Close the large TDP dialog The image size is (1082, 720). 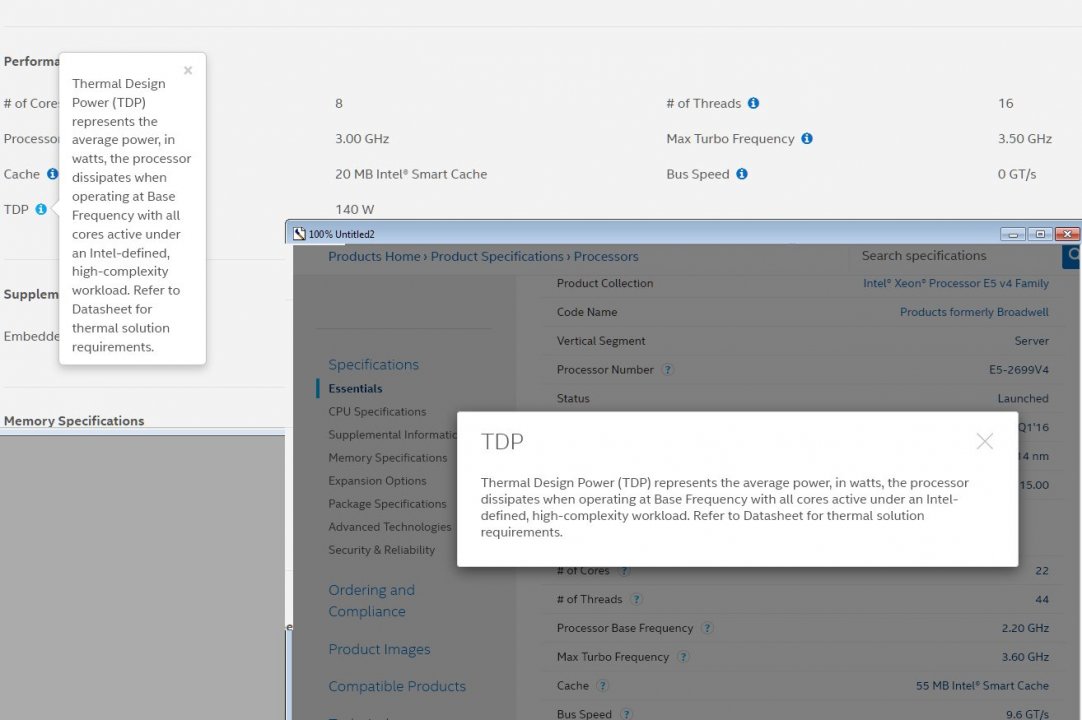click(x=984, y=441)
